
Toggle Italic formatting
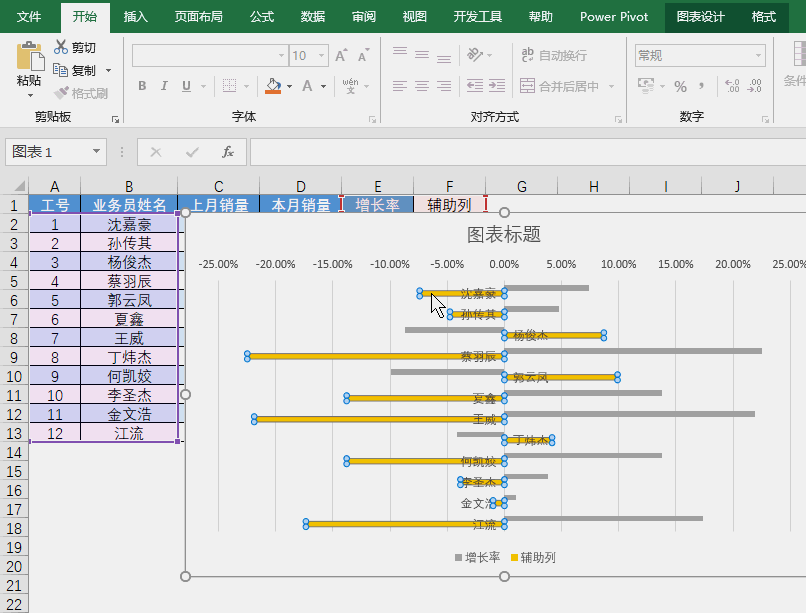coord(164,86)
